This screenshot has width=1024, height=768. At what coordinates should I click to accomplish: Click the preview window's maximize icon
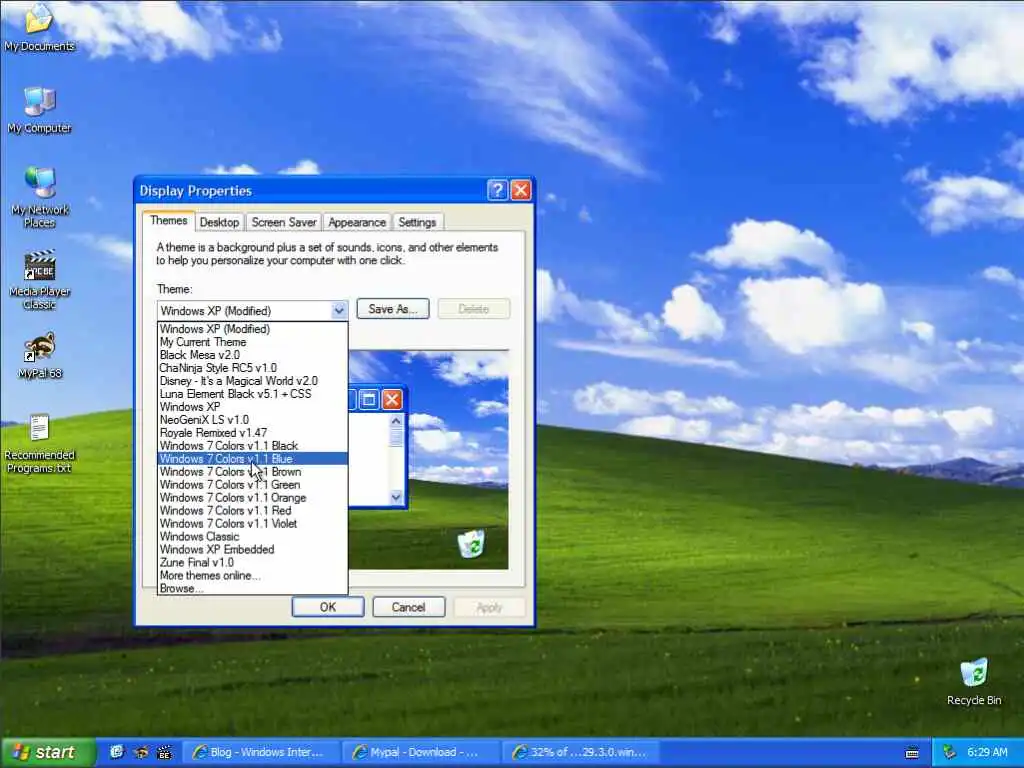368,399
